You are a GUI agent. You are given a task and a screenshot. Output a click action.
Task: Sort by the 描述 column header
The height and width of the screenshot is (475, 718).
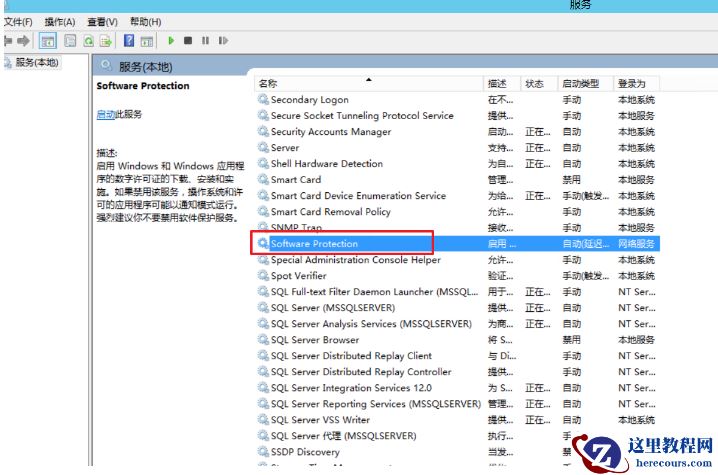[501, 83]
